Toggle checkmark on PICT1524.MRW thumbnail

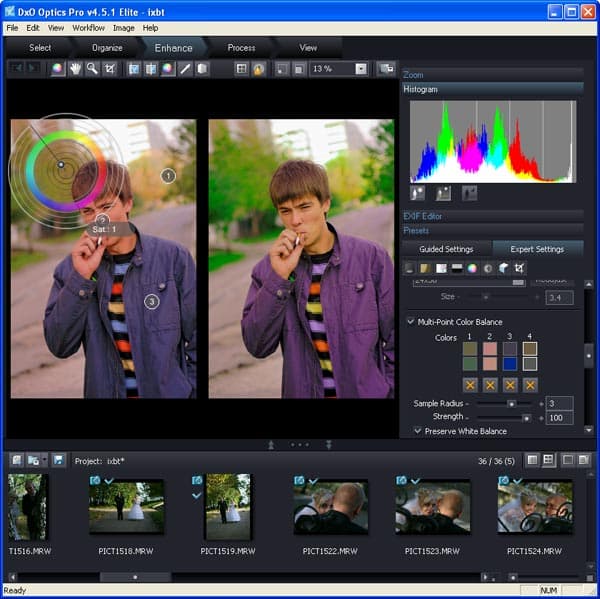[x=518, y=481]
